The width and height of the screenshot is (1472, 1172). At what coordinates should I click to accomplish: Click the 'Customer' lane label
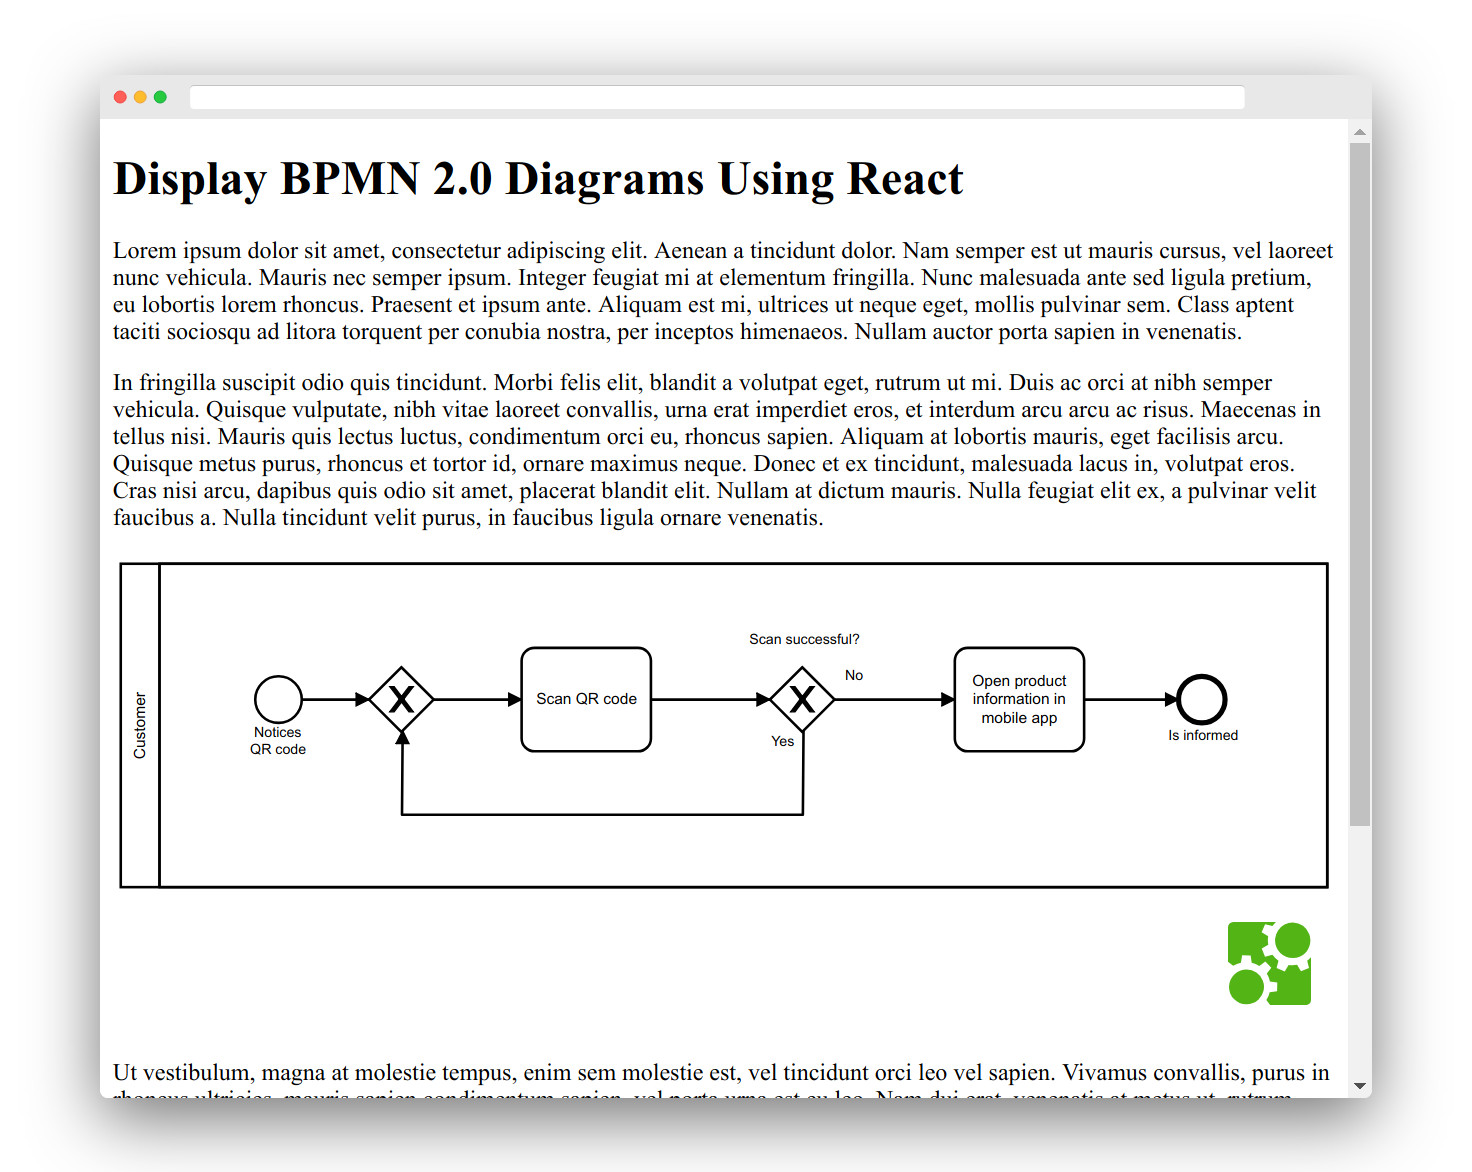(140, 725)
